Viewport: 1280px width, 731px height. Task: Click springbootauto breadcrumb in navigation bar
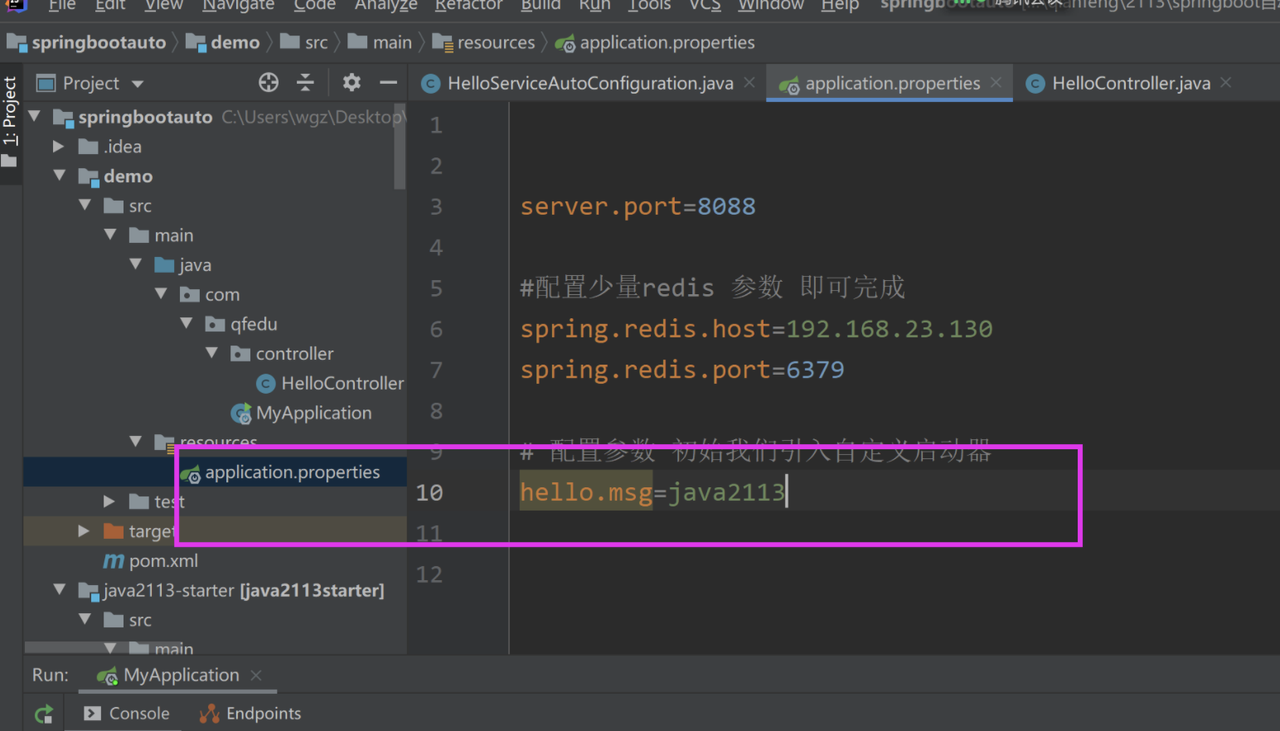[x=89, y=43]
